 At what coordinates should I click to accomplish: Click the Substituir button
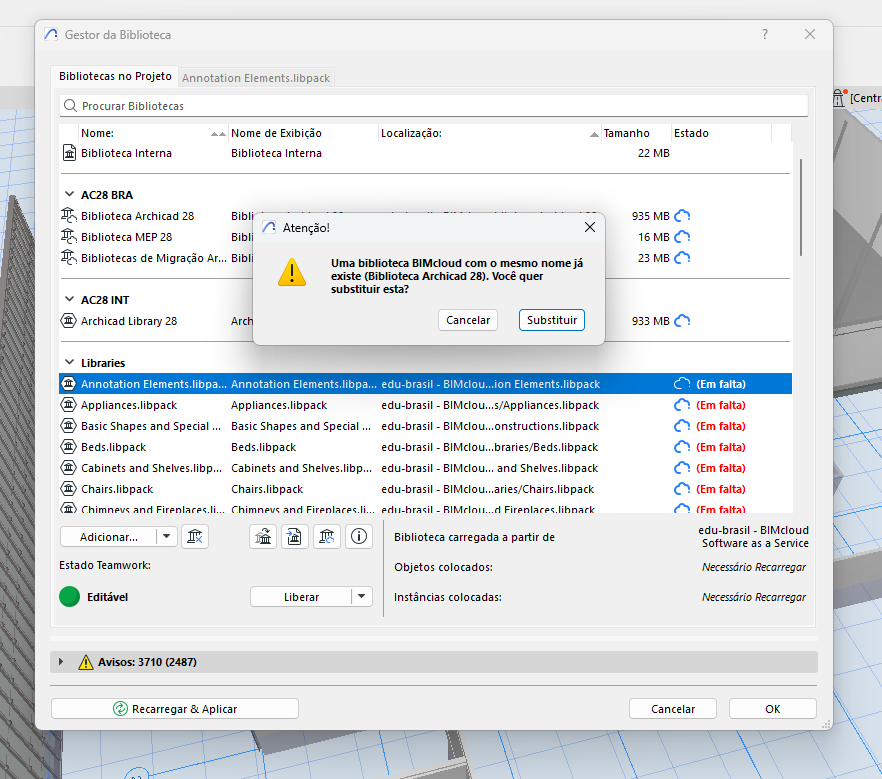pos(552,320)
